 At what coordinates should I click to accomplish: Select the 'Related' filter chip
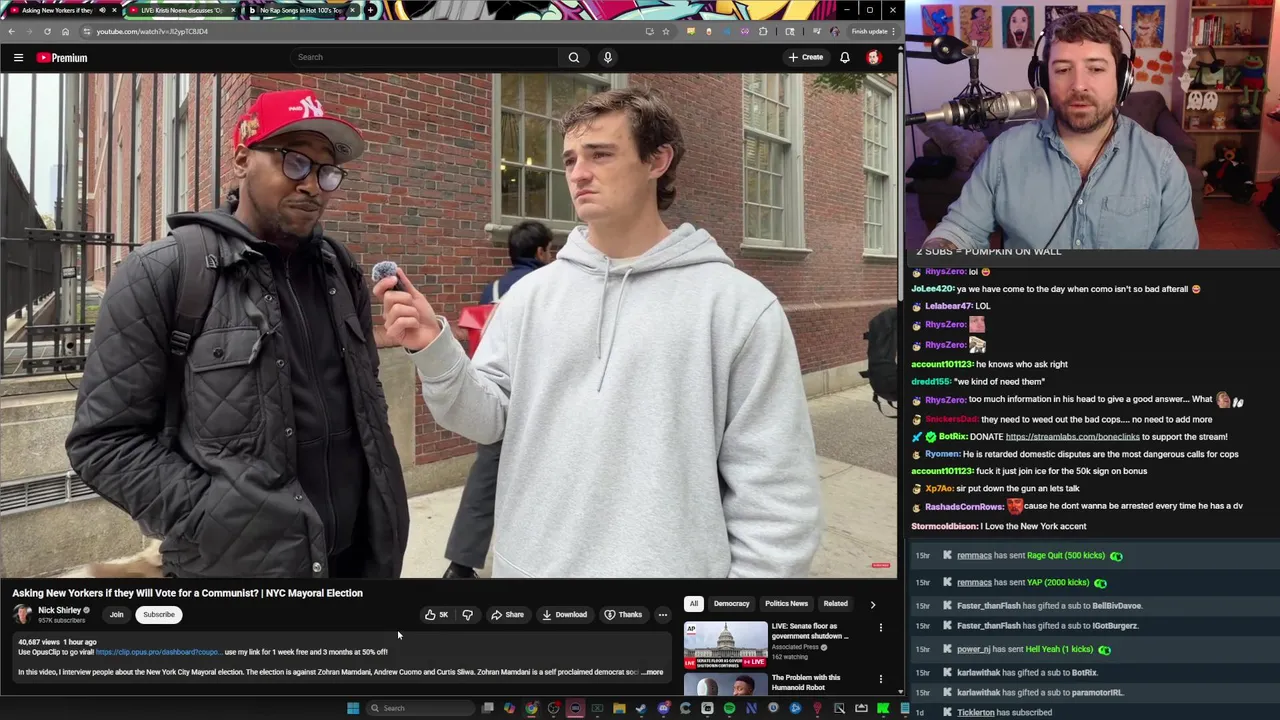pos(835,604)
